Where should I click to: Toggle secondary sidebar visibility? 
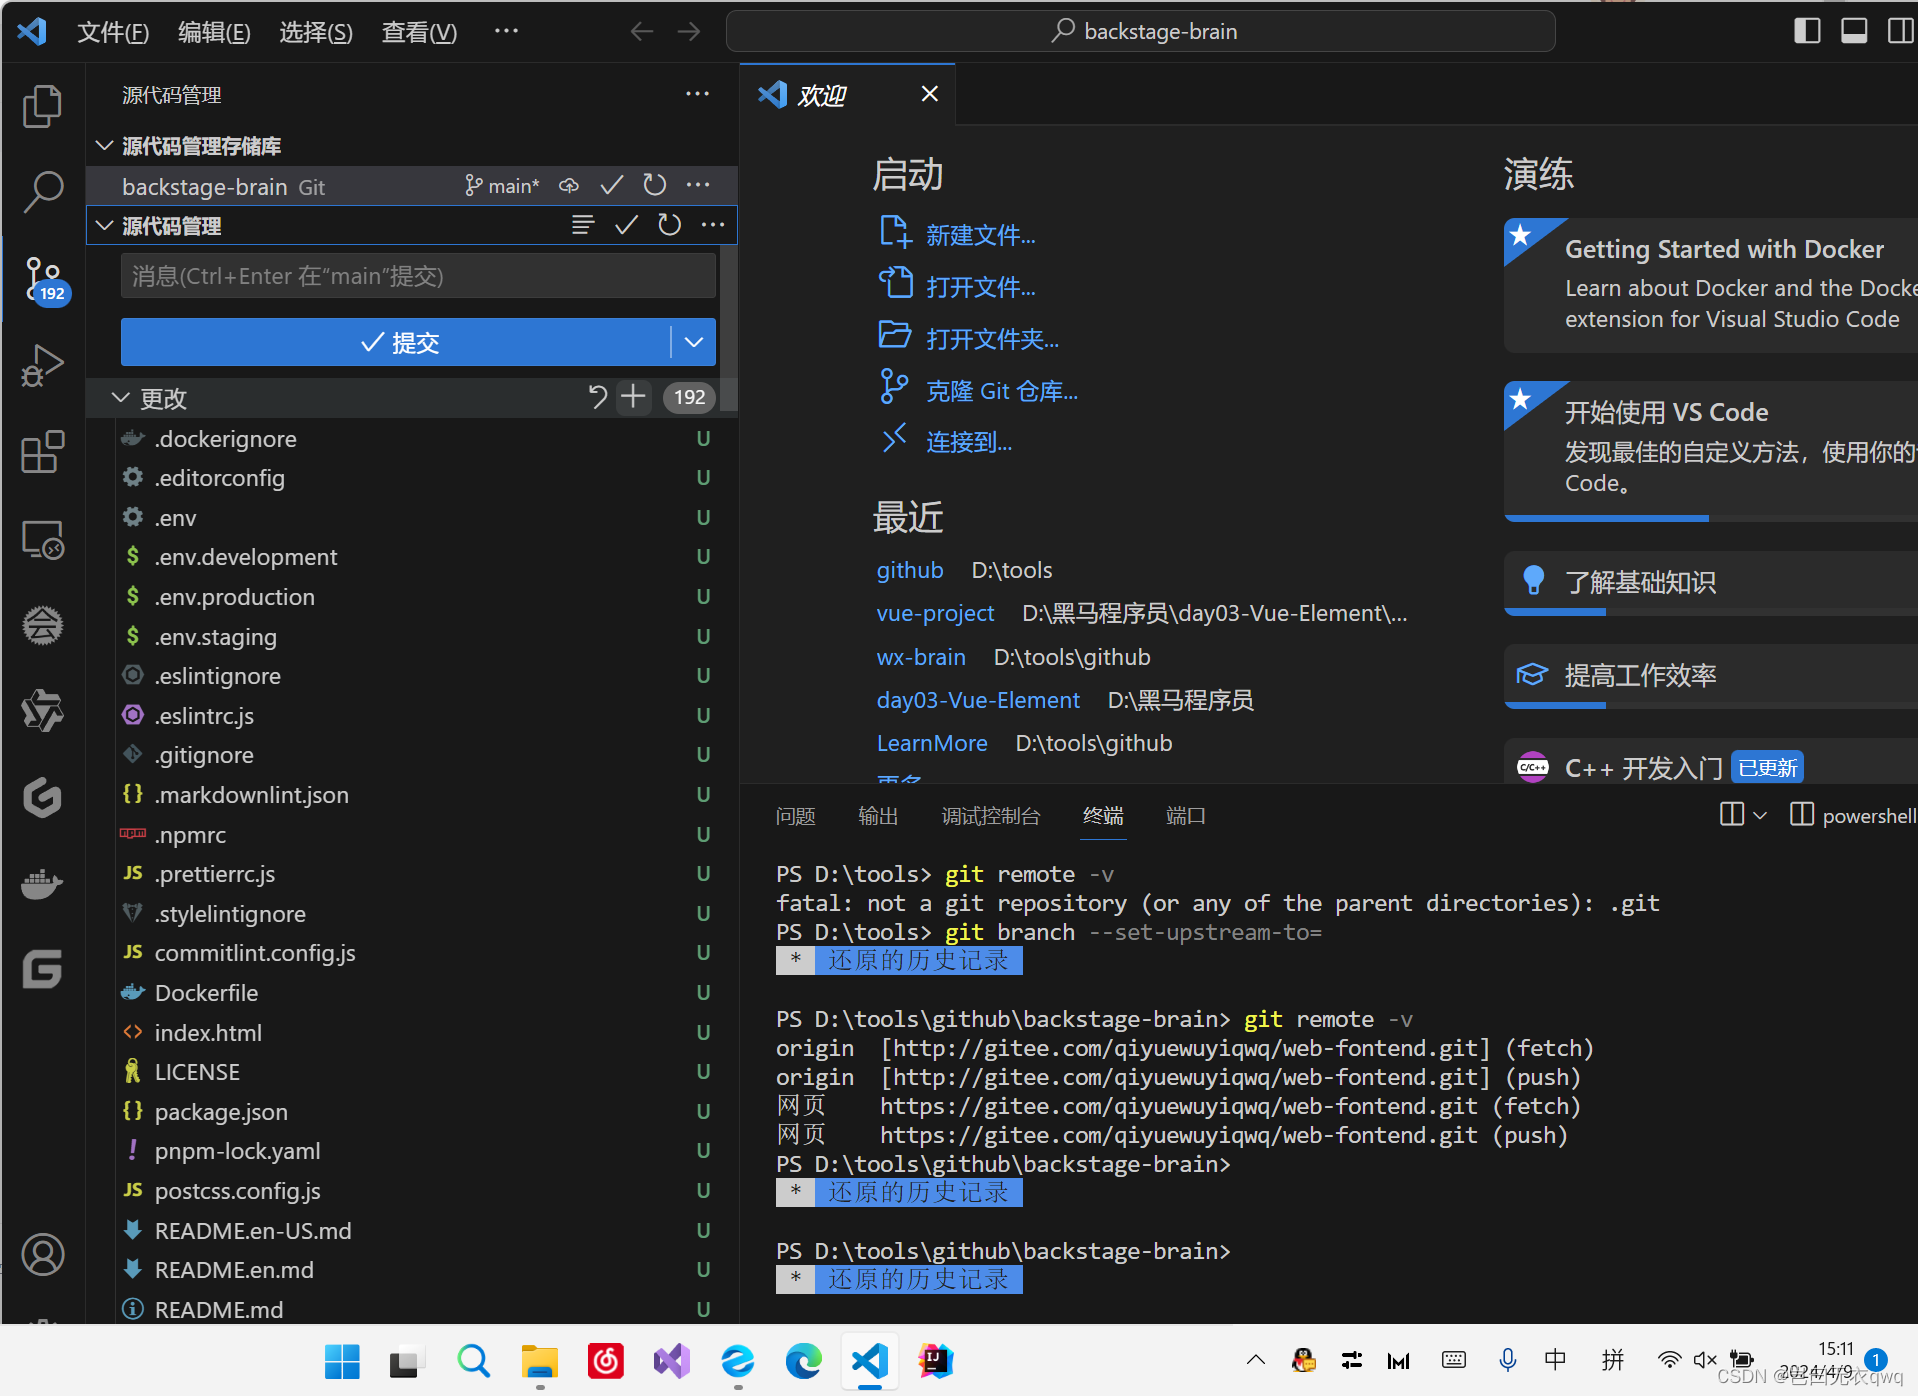(1901, 31)
